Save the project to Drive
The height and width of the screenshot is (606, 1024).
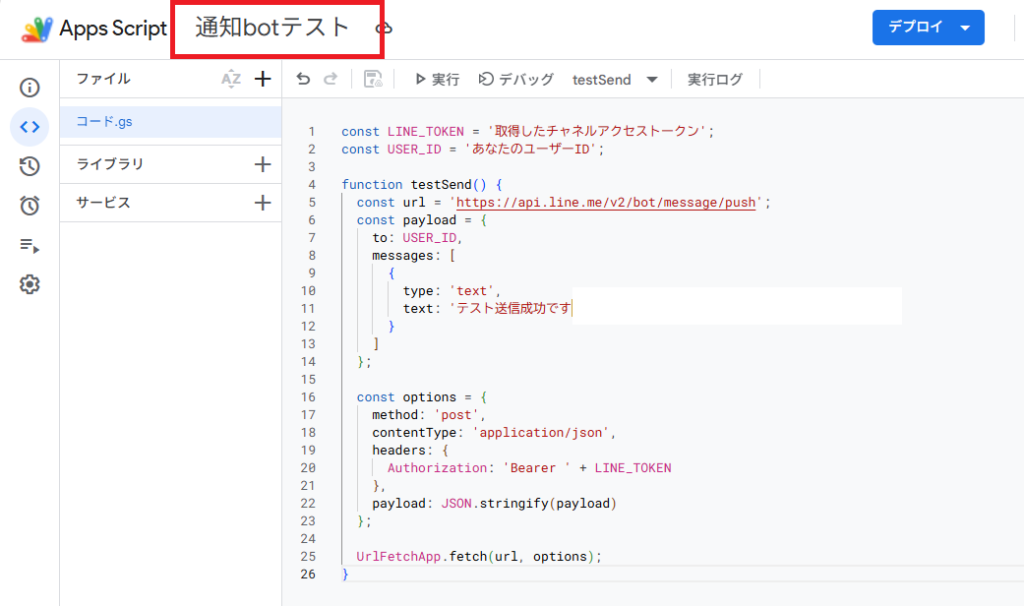tap(373, 79)
